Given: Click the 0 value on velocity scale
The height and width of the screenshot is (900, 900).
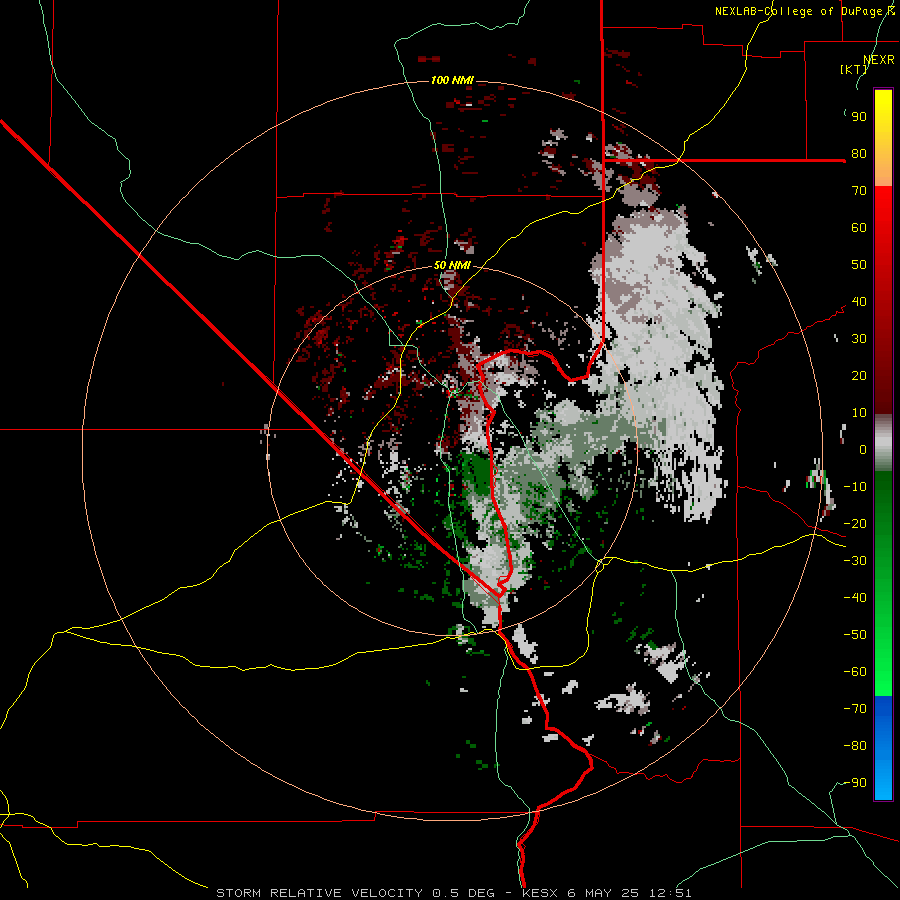Looking at the screenshot, I should pyautogui.click(x=863, y=450).
